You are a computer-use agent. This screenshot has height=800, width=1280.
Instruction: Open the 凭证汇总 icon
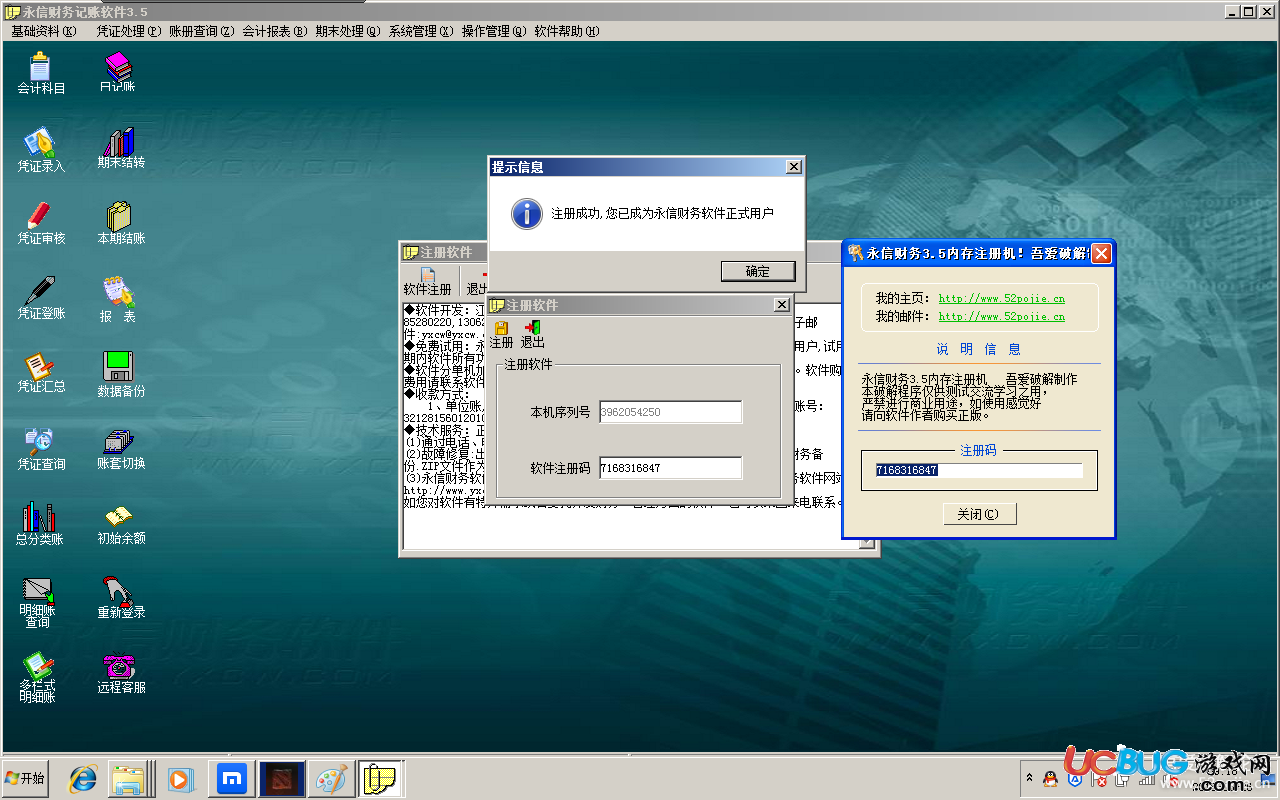click(x=40, y=373)
